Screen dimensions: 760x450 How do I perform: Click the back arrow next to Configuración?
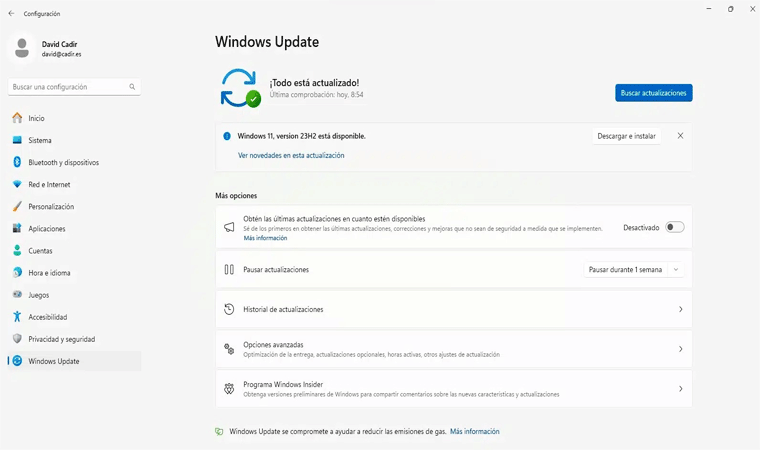pos(11,14)
